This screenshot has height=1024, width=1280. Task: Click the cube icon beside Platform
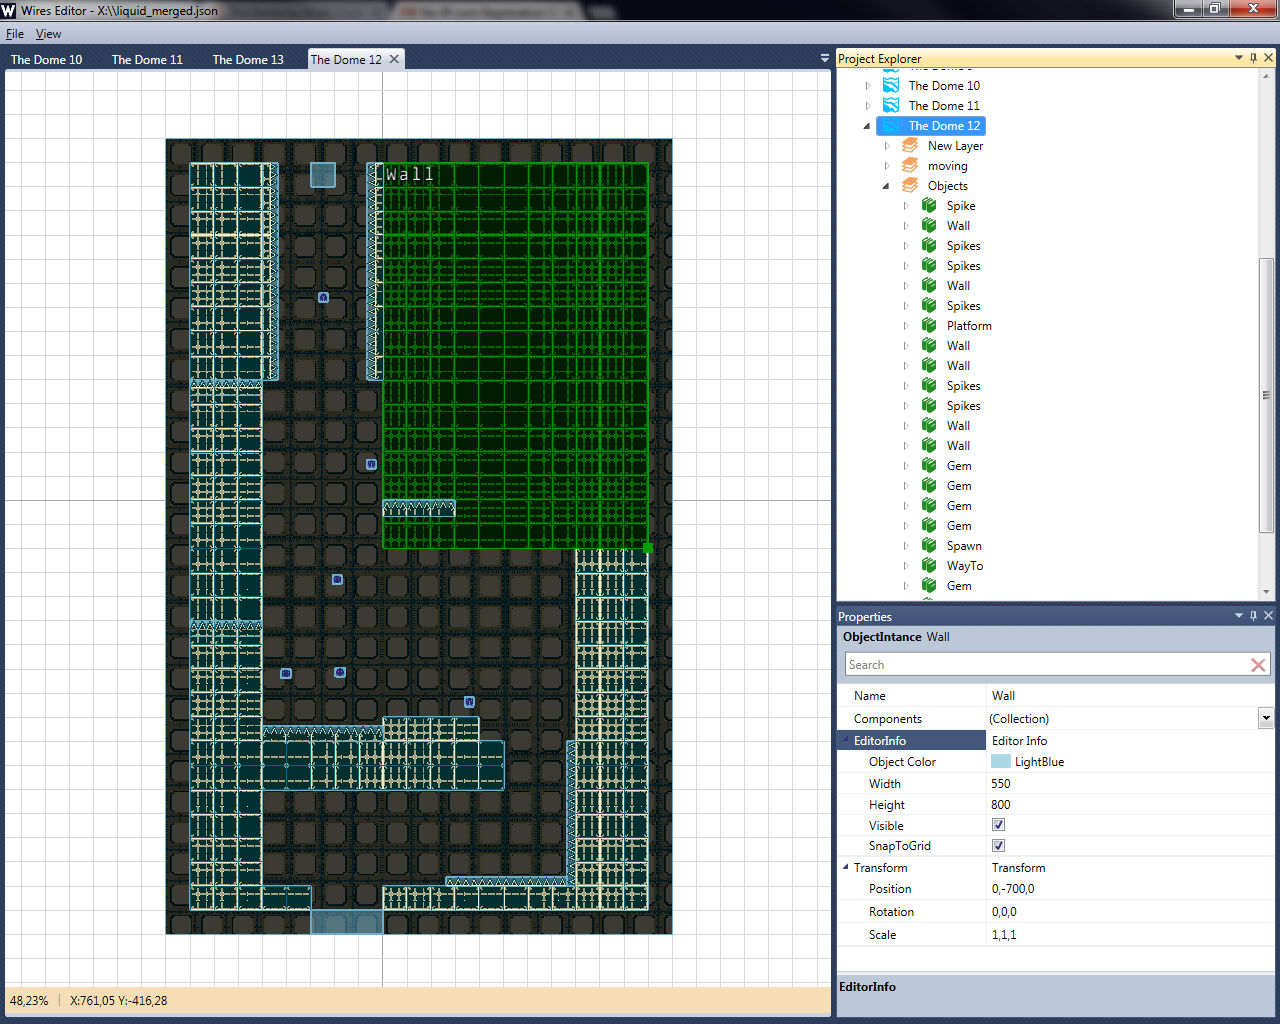coord(929,325)
